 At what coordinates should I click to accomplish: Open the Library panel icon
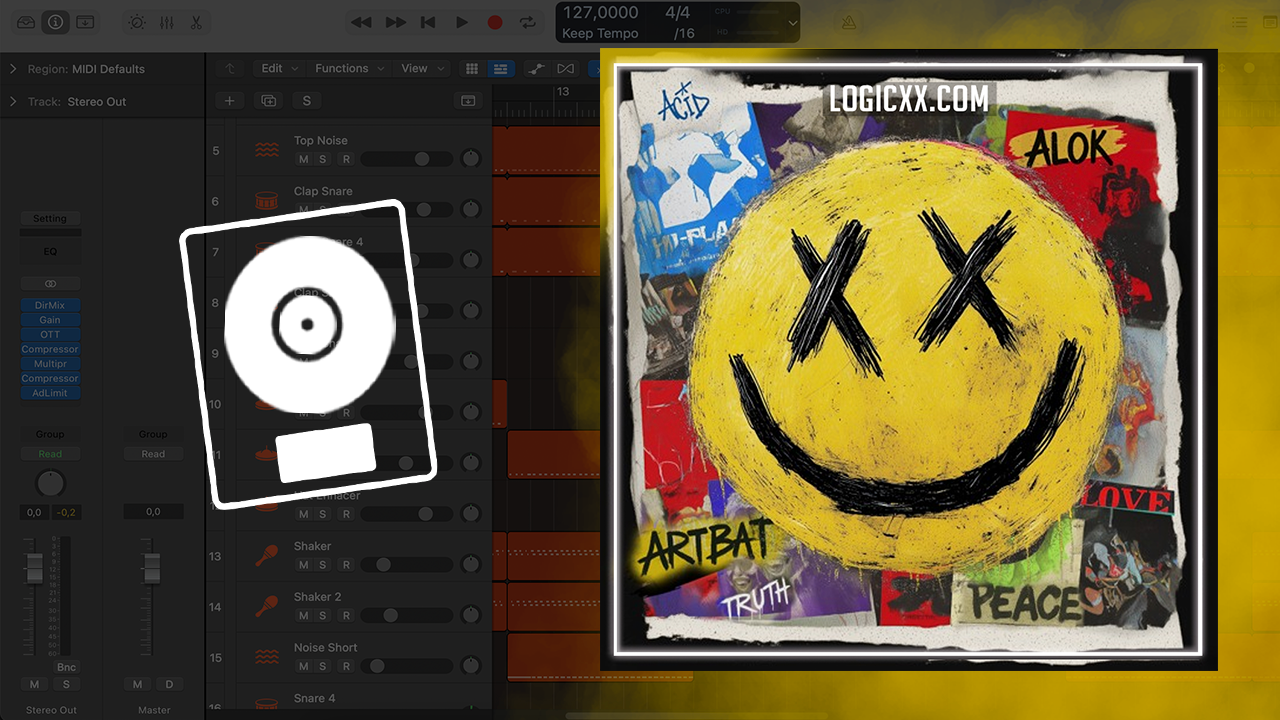[x=26, y=22]
